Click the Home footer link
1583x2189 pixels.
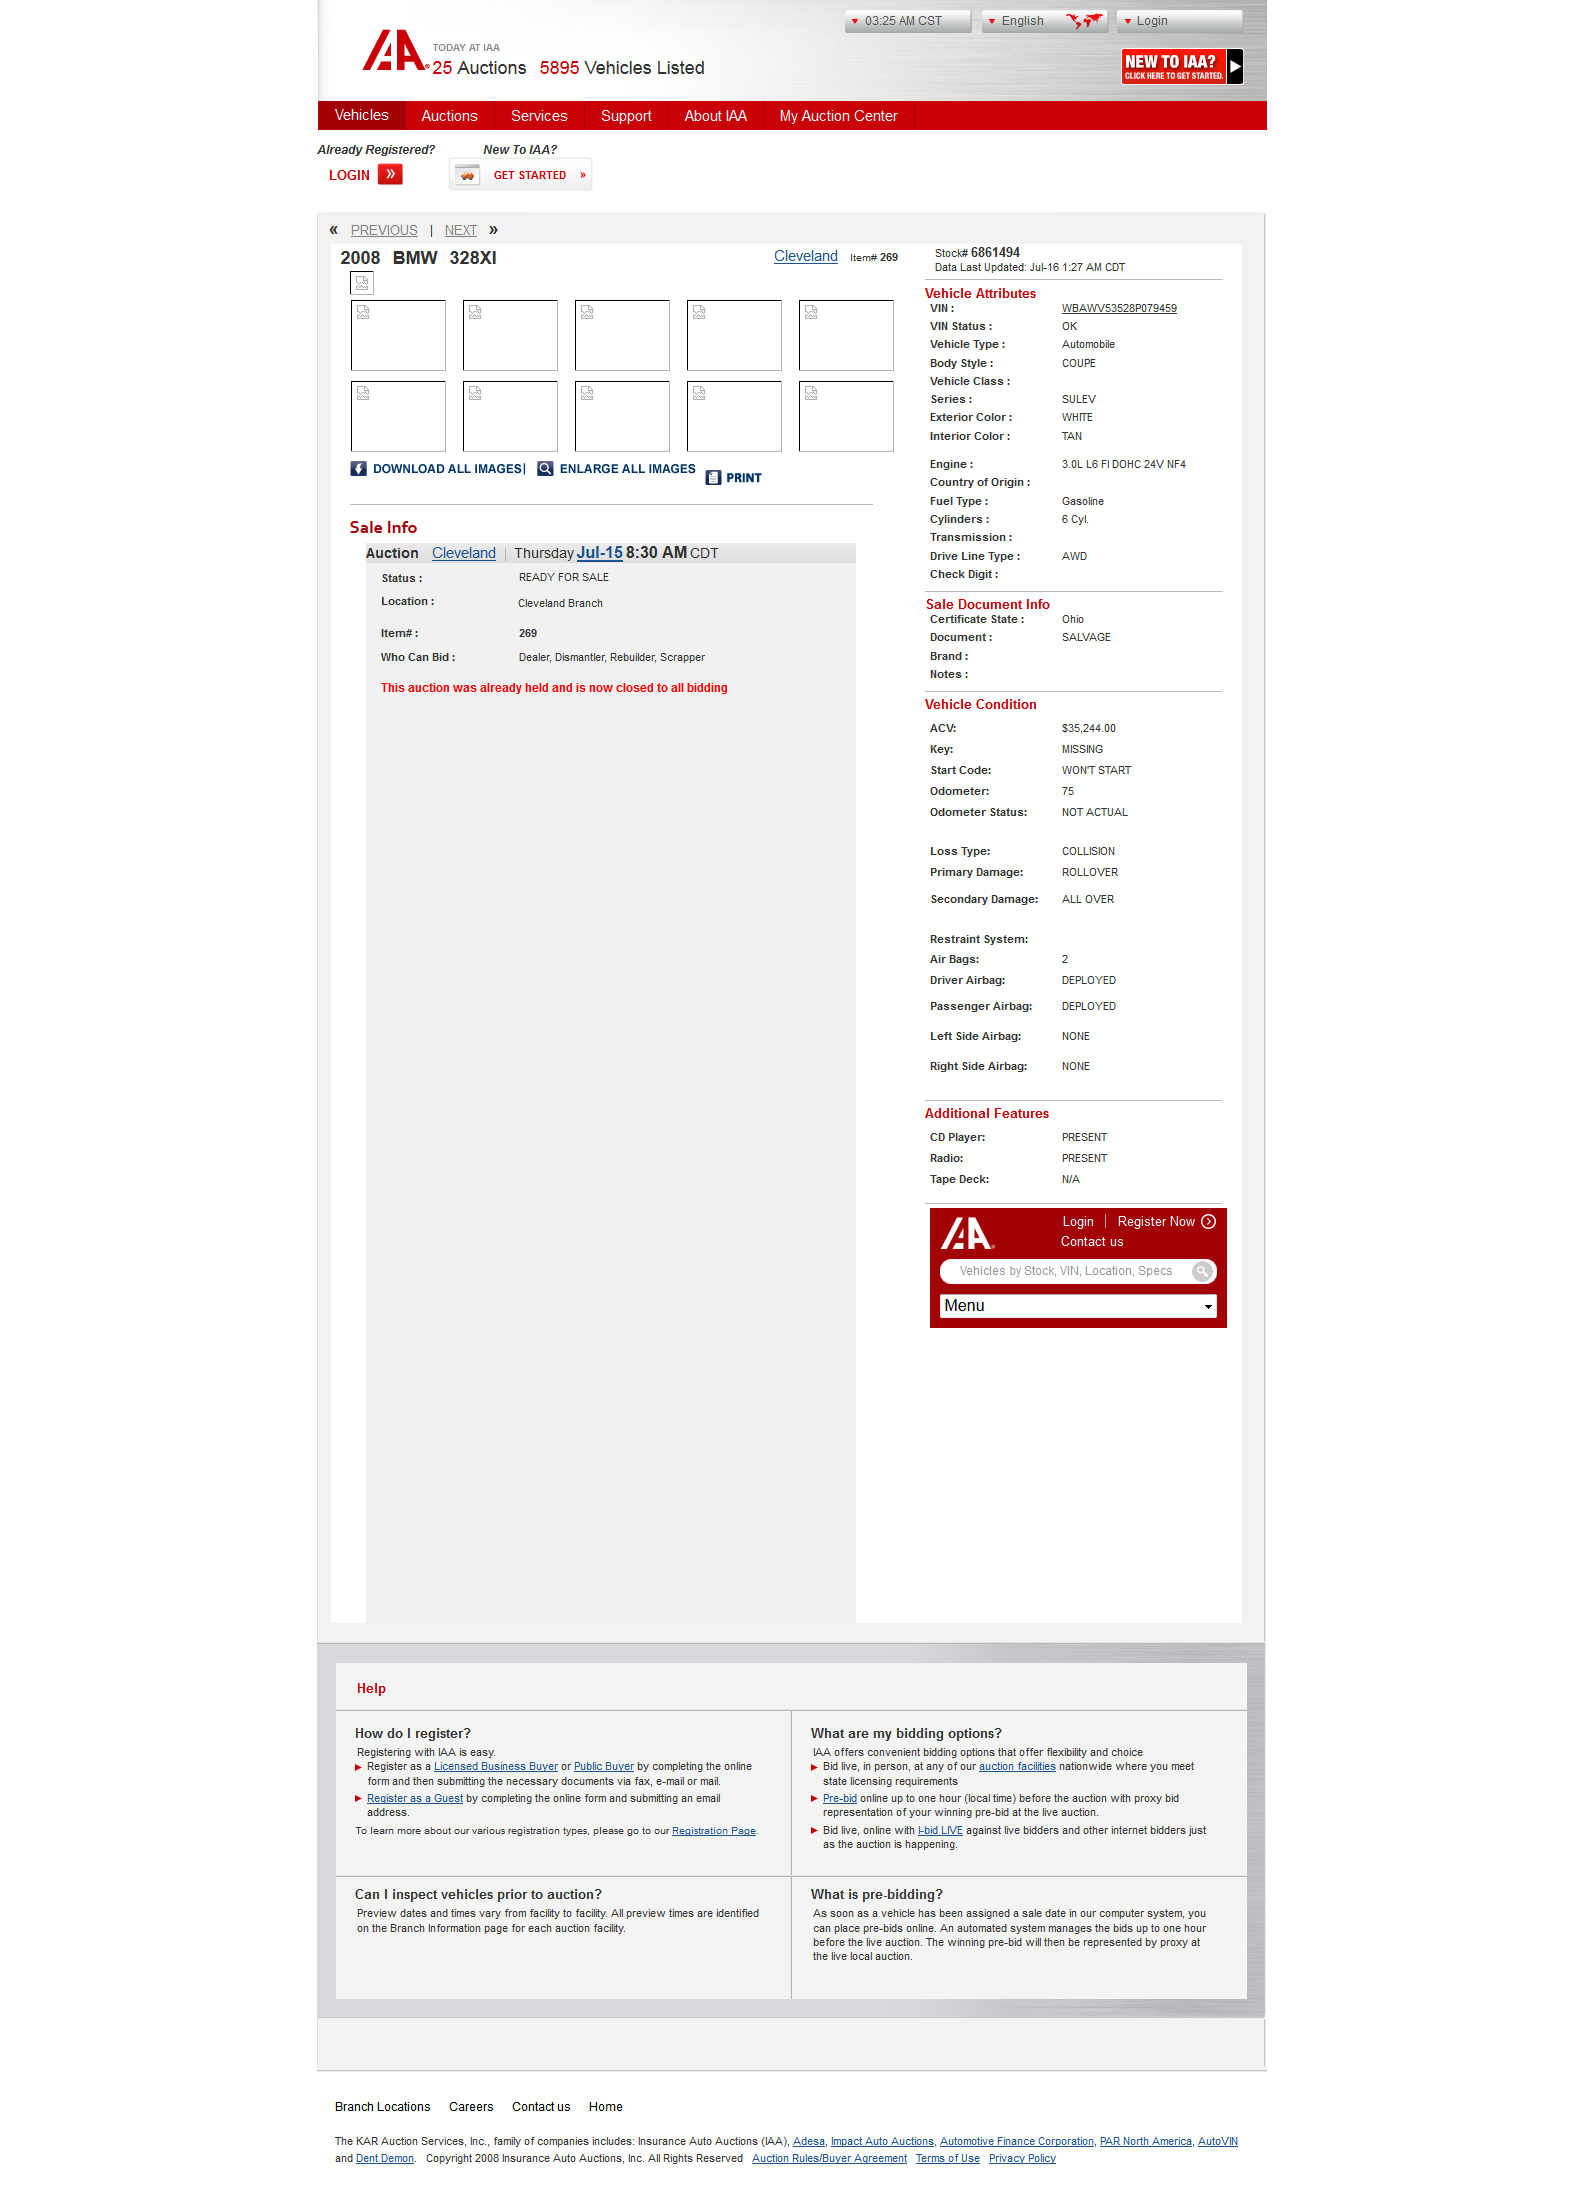tap(606, 2107)
